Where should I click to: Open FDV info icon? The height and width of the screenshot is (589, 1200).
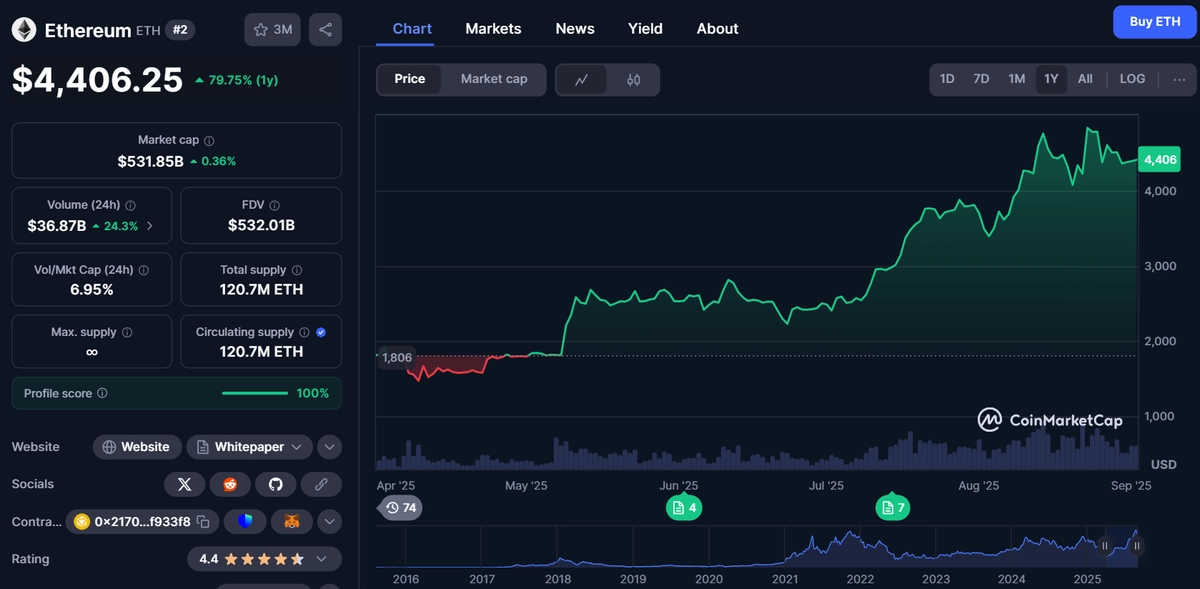coord(274,205)
